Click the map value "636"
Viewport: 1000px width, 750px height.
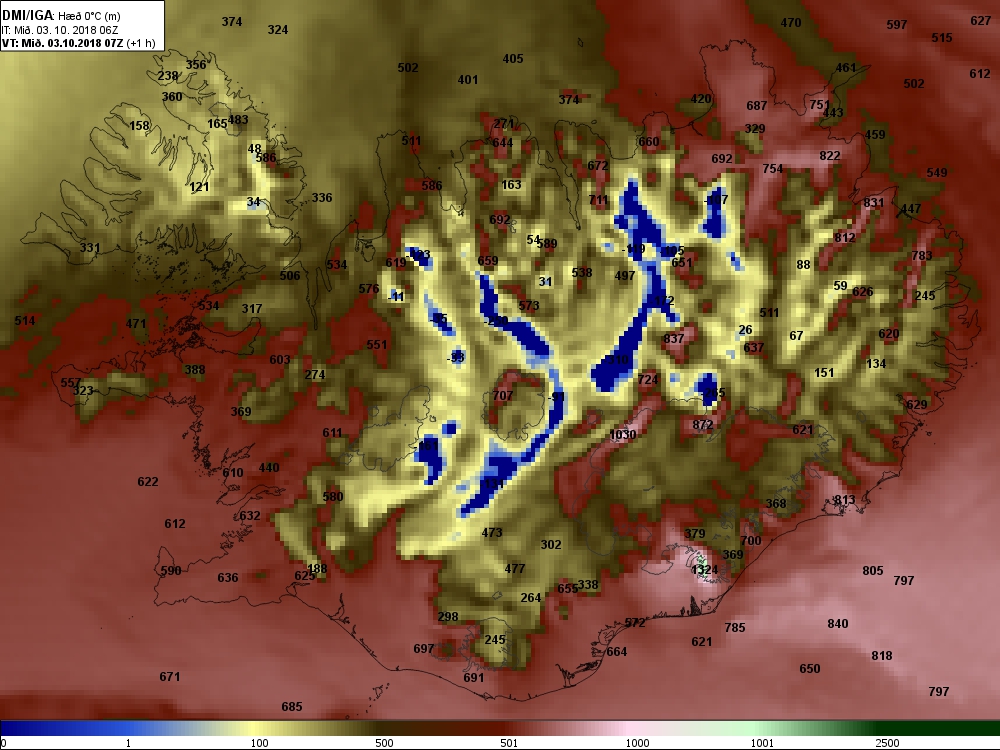pos(228,578)
